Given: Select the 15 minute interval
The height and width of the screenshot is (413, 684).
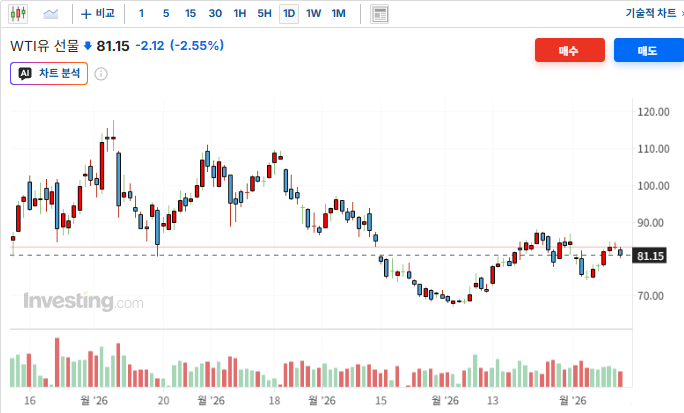Looking at the screenshot, I should [190, 14].
